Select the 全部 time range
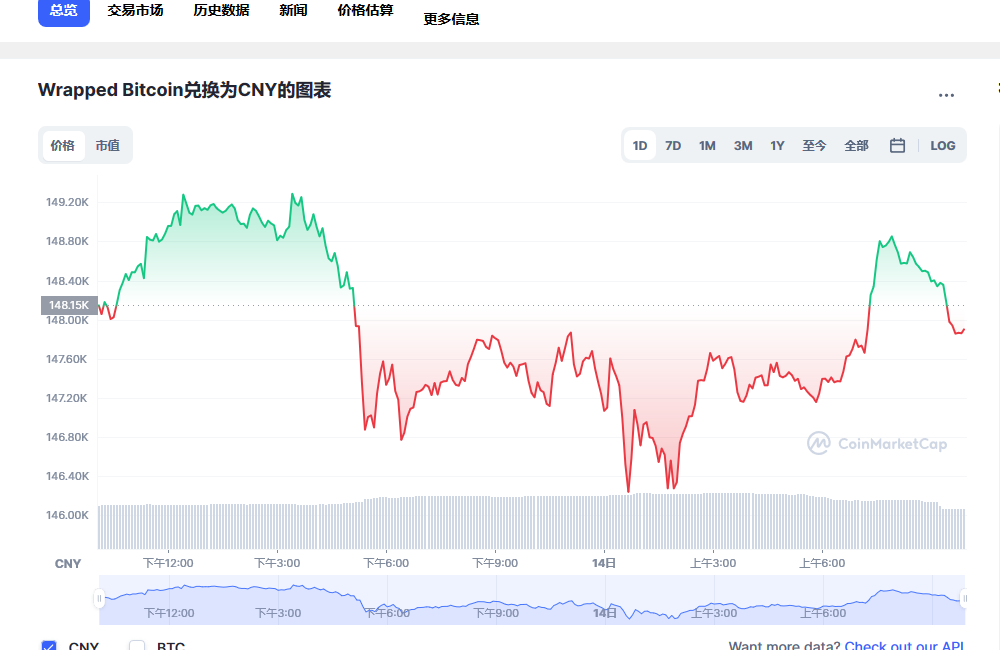Screen dimensions: 1000x650 tap(857, 145)
